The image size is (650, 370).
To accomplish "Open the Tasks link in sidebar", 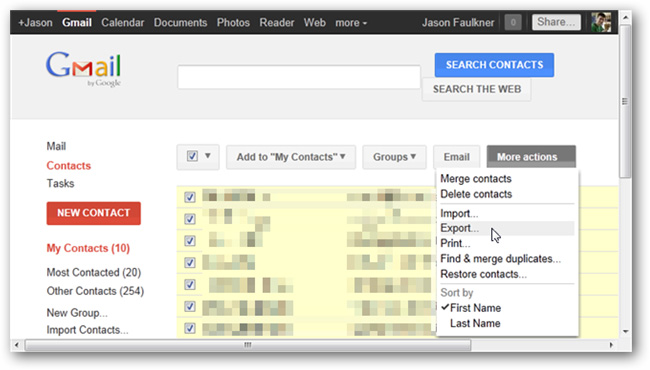I will coord(60,183).
